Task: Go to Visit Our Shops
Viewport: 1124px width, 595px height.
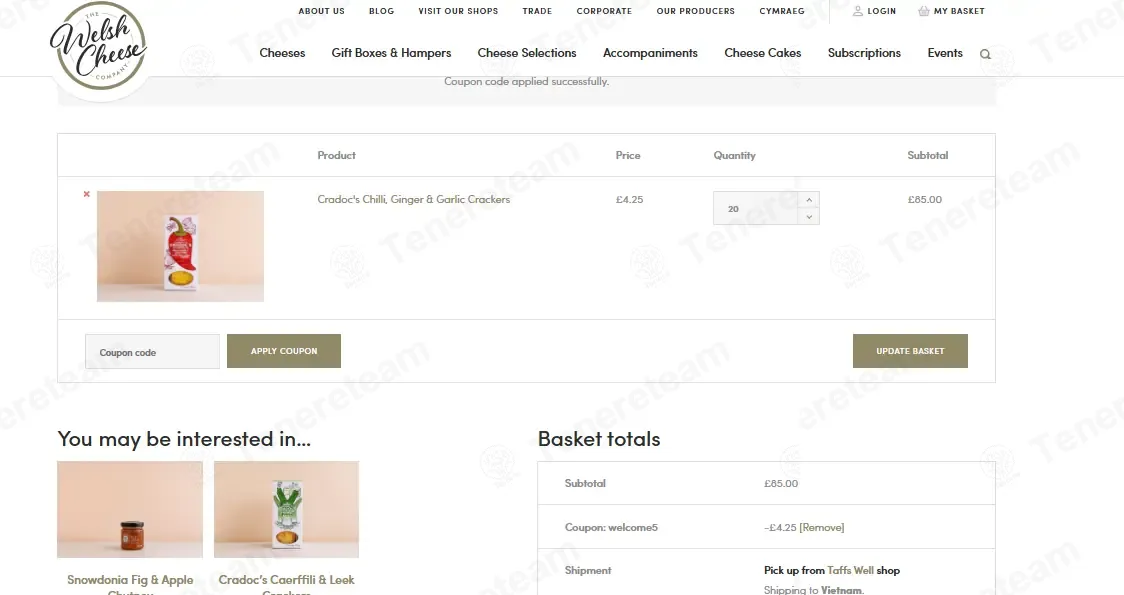Action: (x=458, y=11)
